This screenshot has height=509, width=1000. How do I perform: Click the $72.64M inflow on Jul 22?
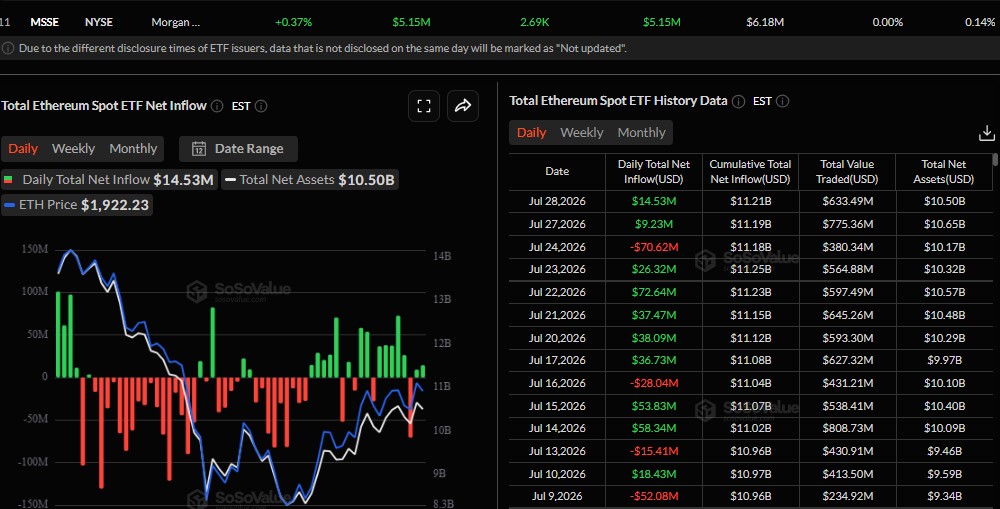(x=654, y=292)
